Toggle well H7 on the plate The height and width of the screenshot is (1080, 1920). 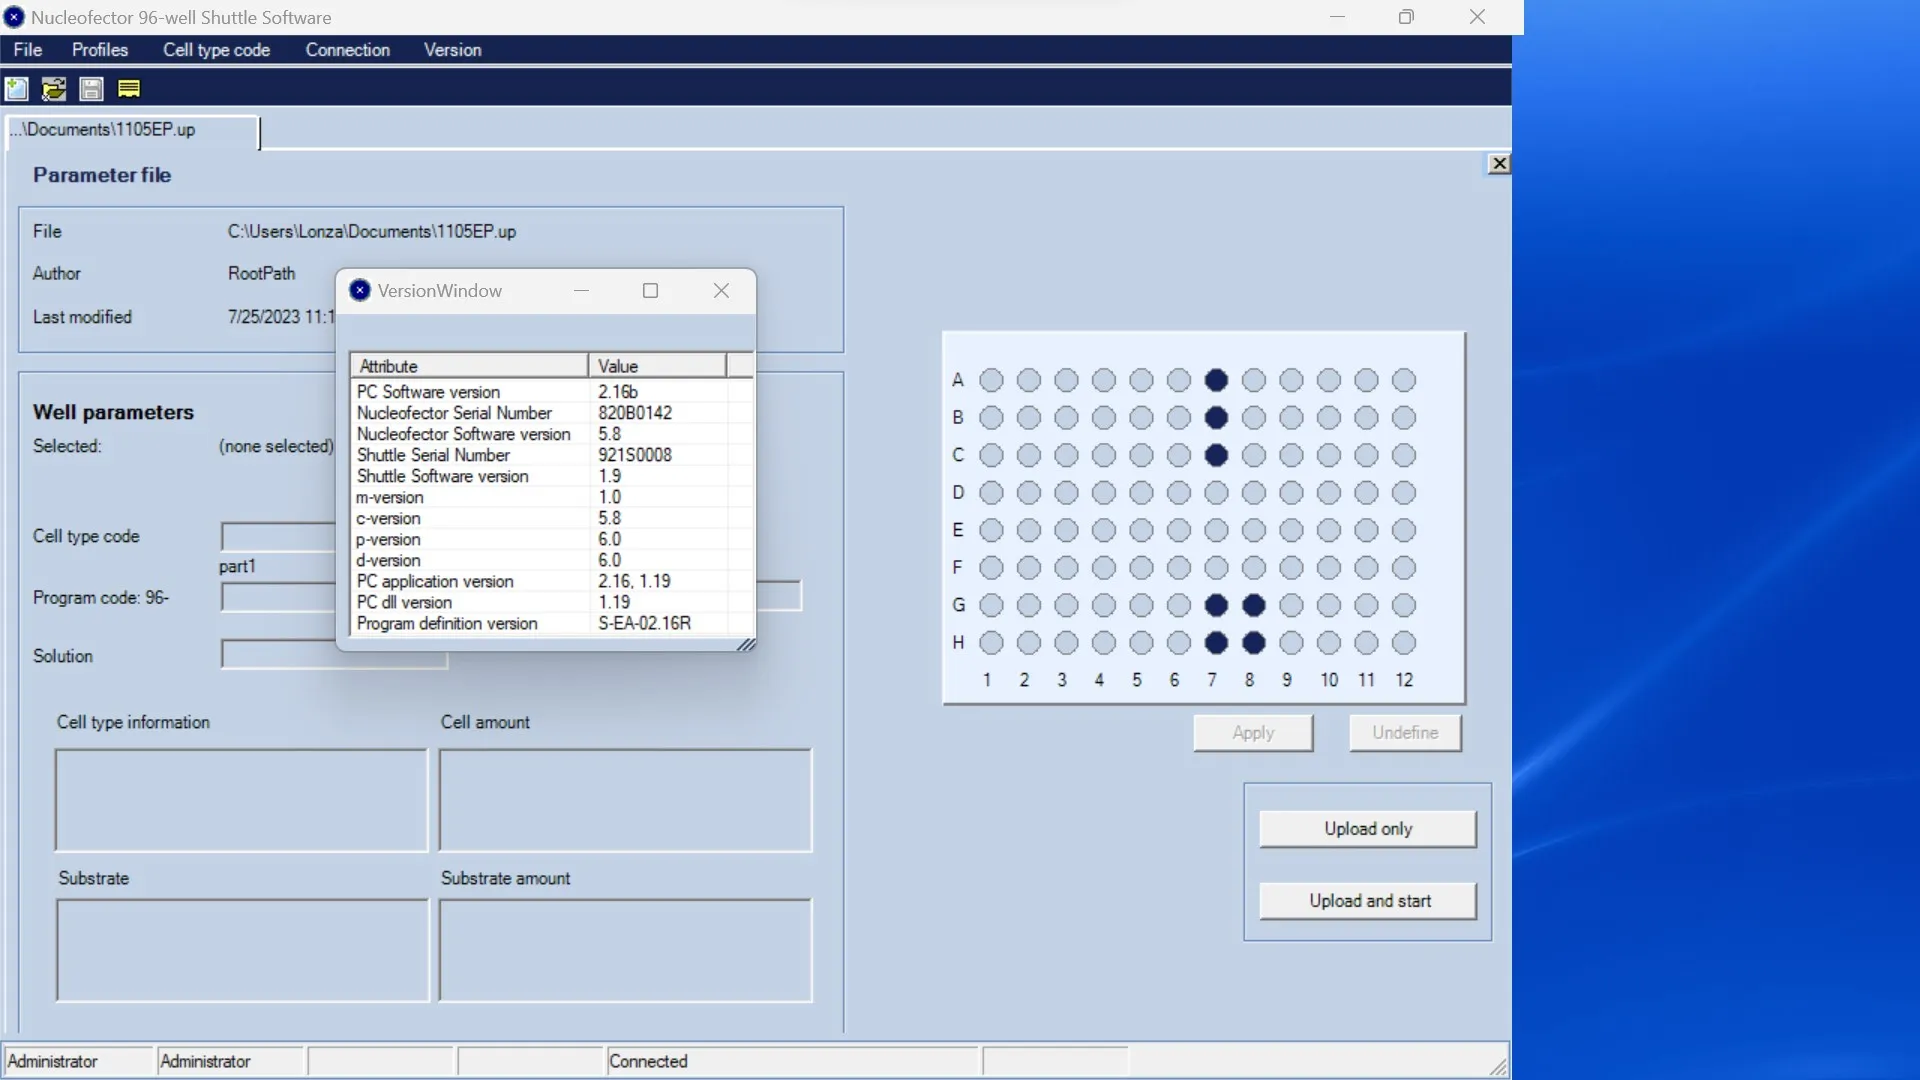[1216, 643]
